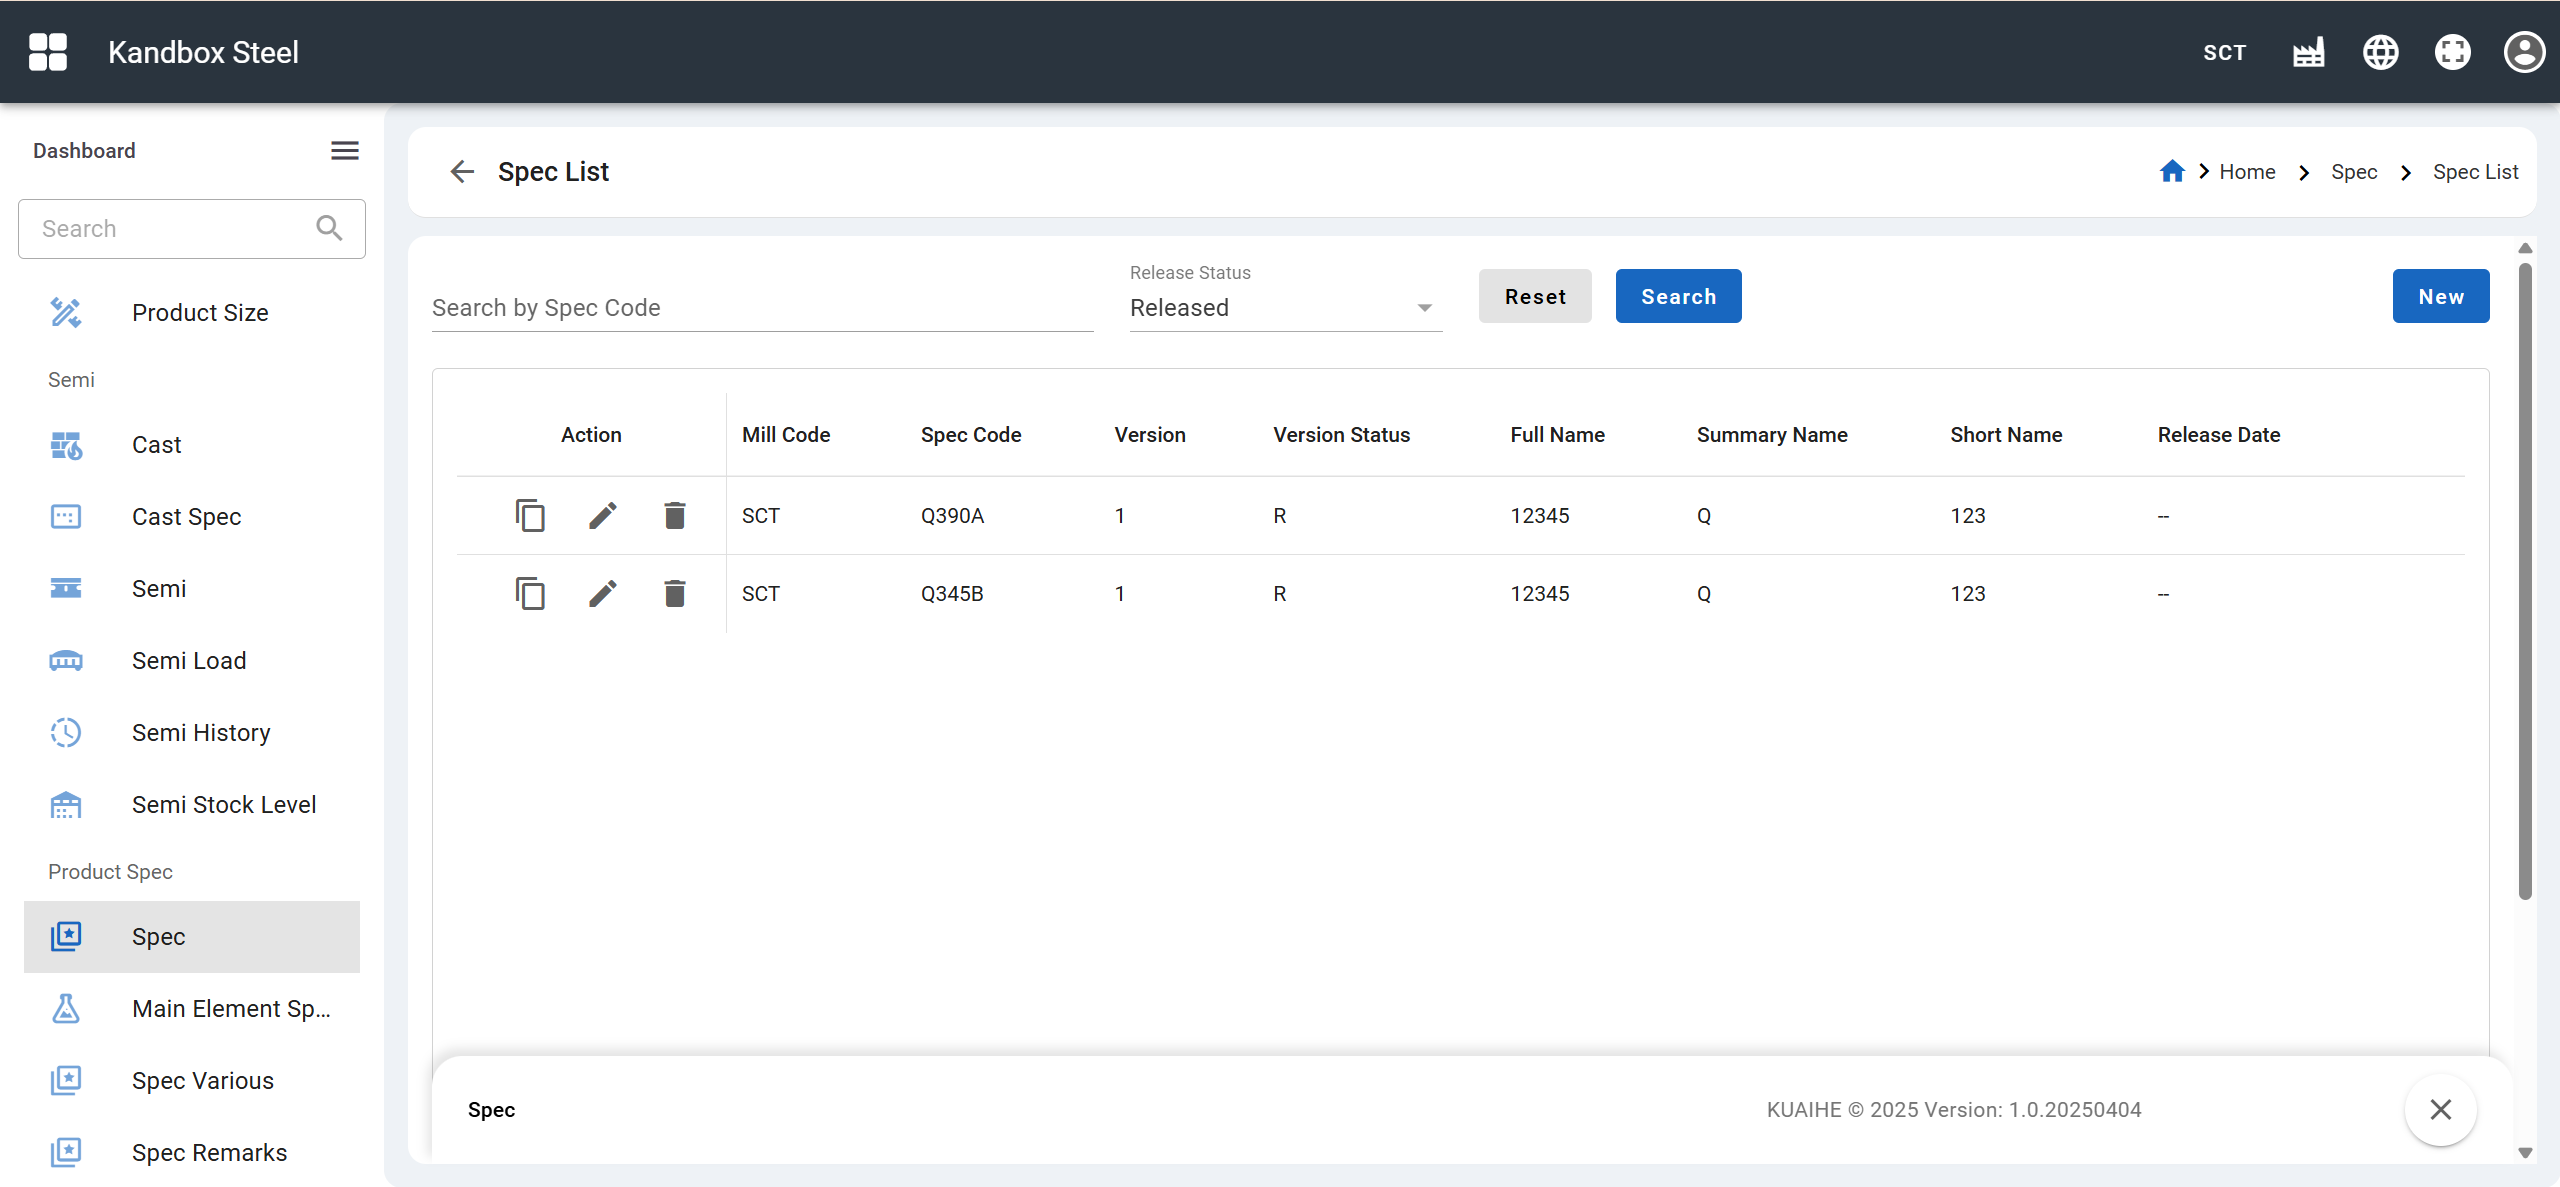The width and height of the screenshot is (2560, 1187).
Task: Select Semi Stock Level in the sidebar
Action: point(224,805)
